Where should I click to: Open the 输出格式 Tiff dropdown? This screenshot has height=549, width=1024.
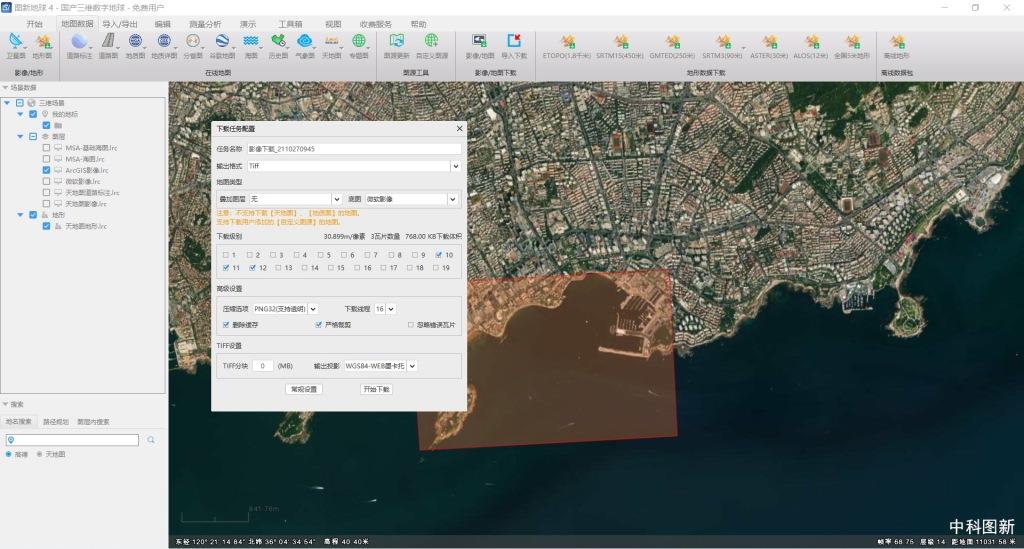[455, 166]
